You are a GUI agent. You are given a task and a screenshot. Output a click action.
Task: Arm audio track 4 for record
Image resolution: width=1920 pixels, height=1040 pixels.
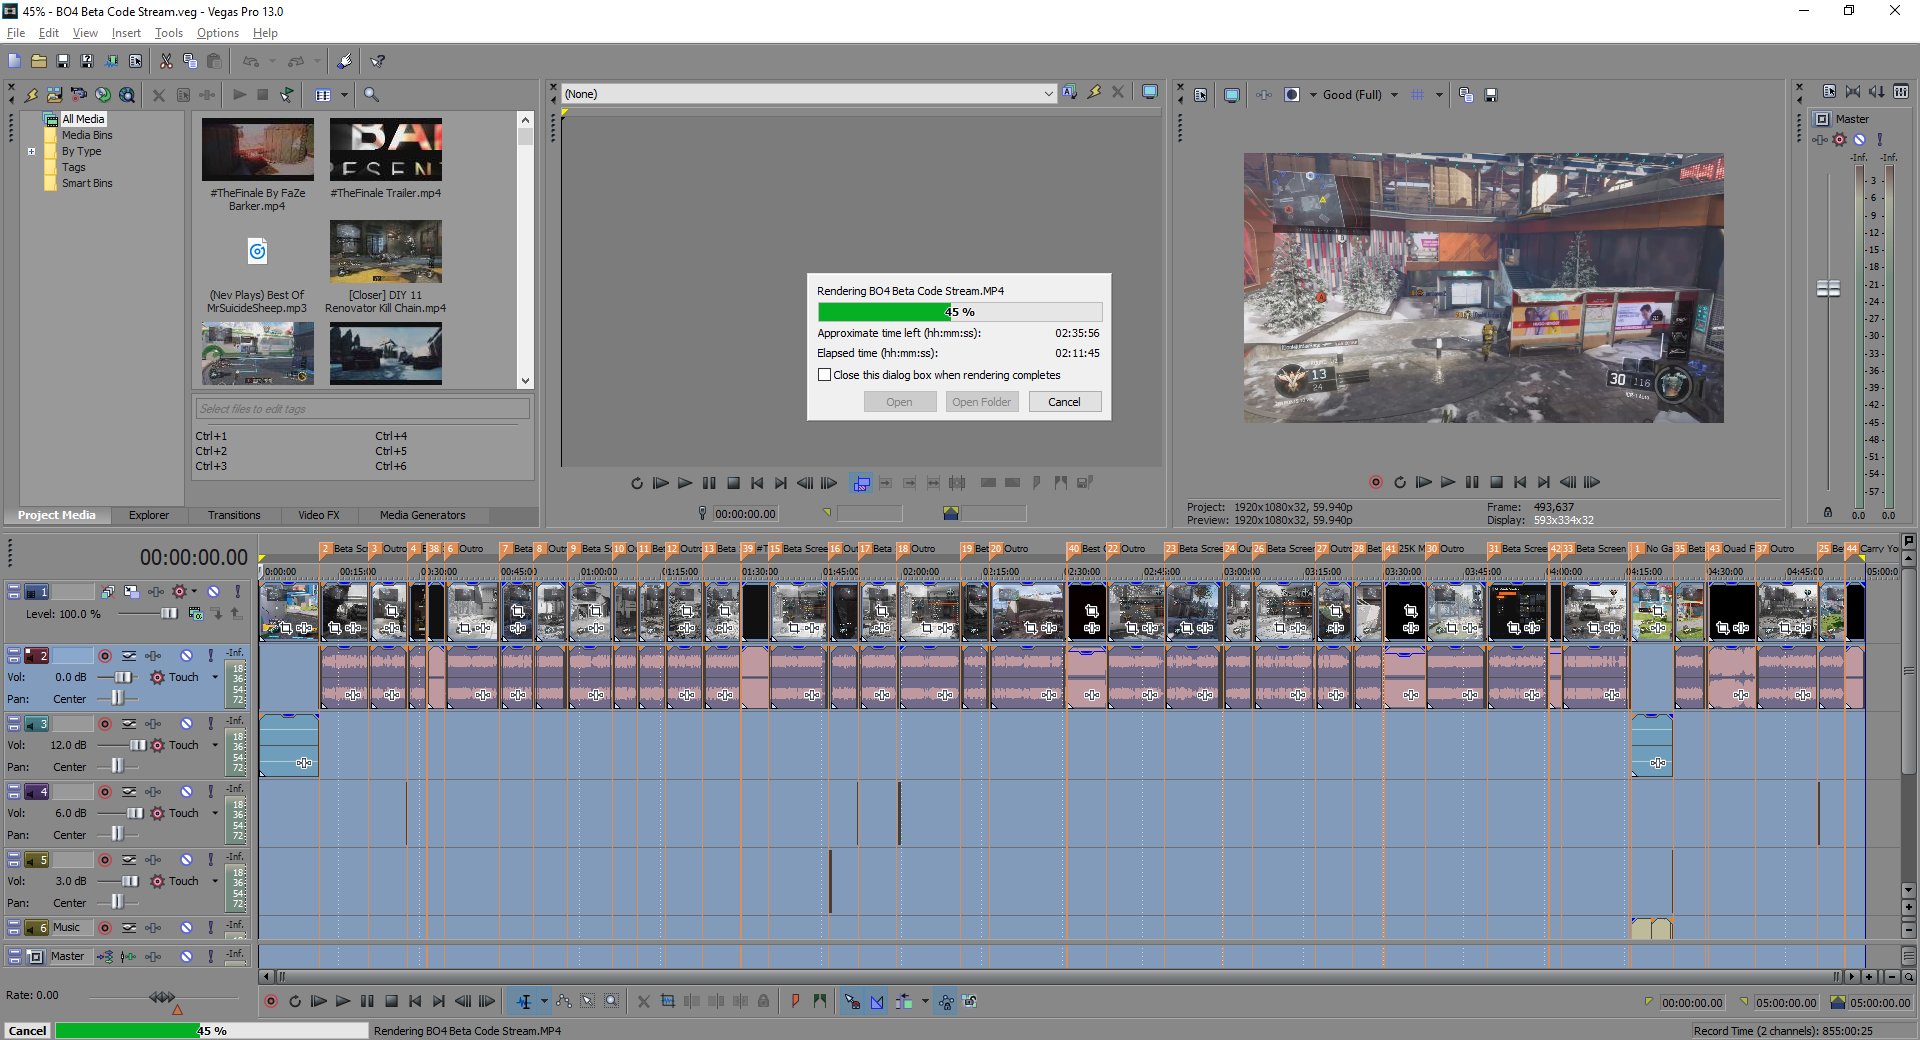pos(104,792)
